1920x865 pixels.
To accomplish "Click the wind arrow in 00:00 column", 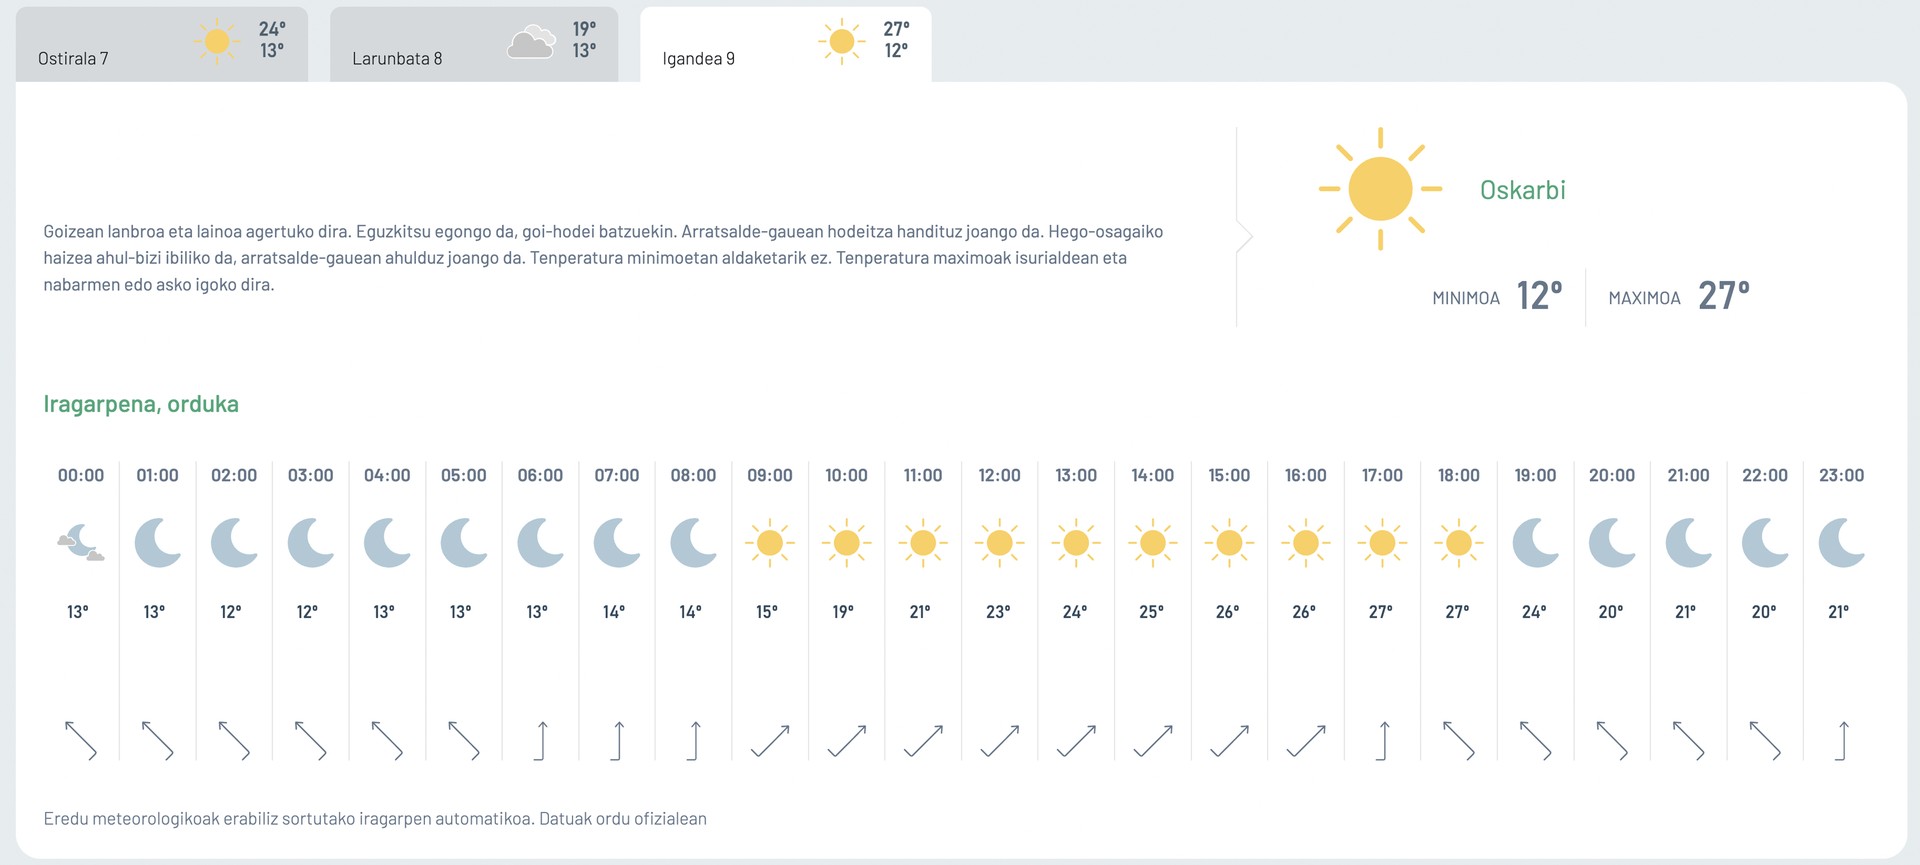I will (81, 741).
